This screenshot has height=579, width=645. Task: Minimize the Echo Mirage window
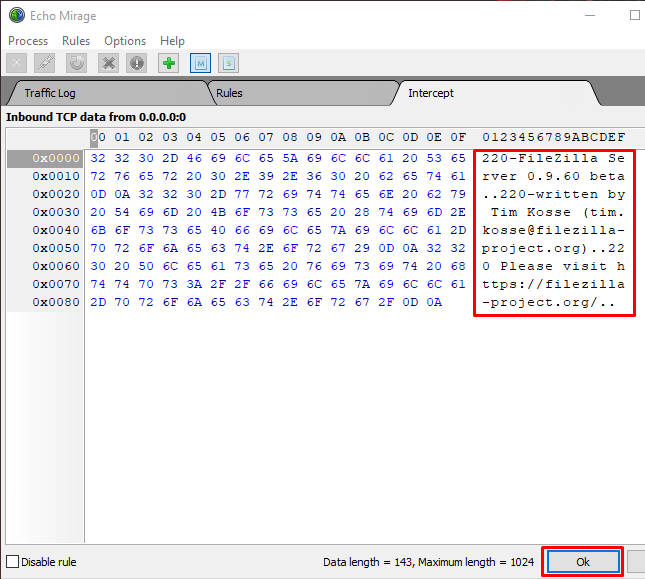pyautogui.click(x=590, y=16)
